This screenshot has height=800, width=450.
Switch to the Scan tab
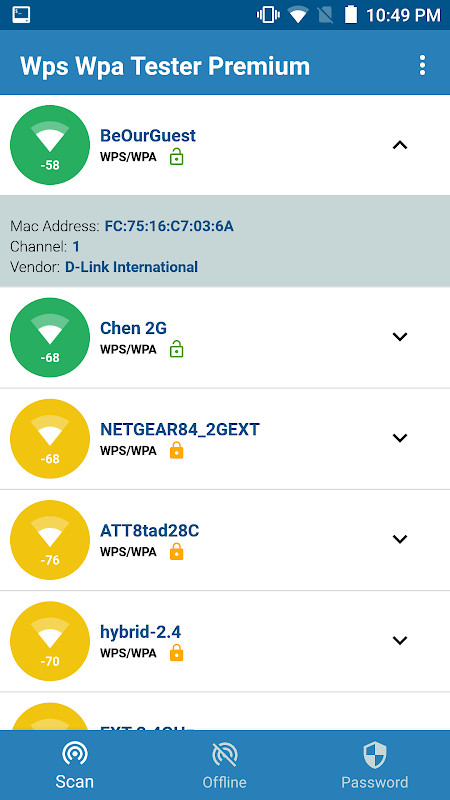(74, 765)
